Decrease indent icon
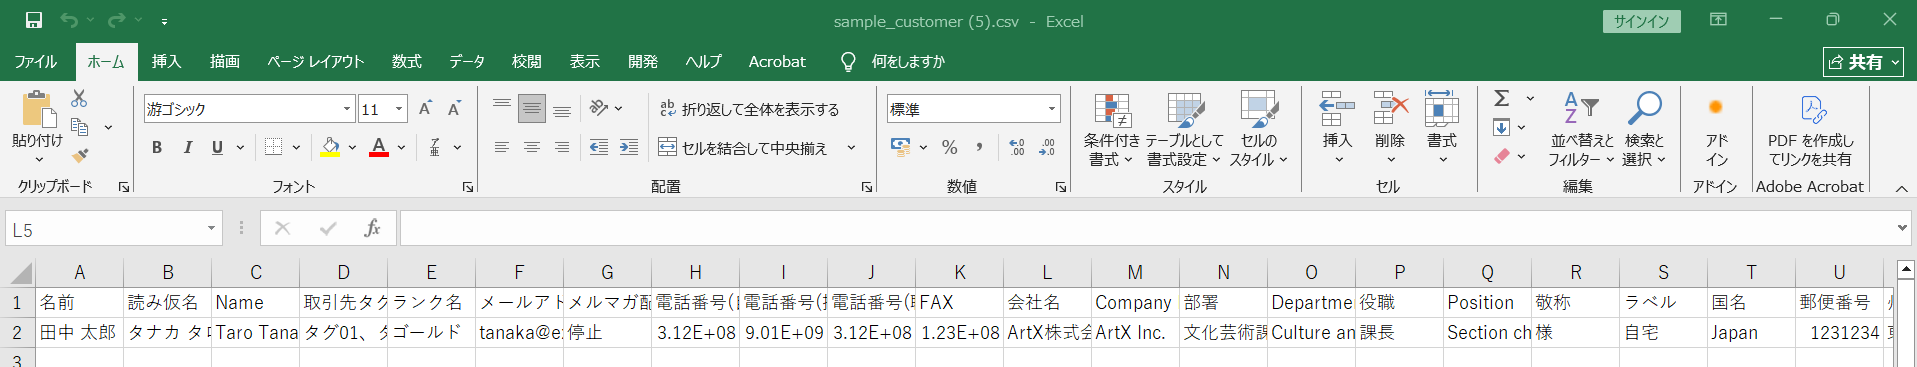 (598, 147)
